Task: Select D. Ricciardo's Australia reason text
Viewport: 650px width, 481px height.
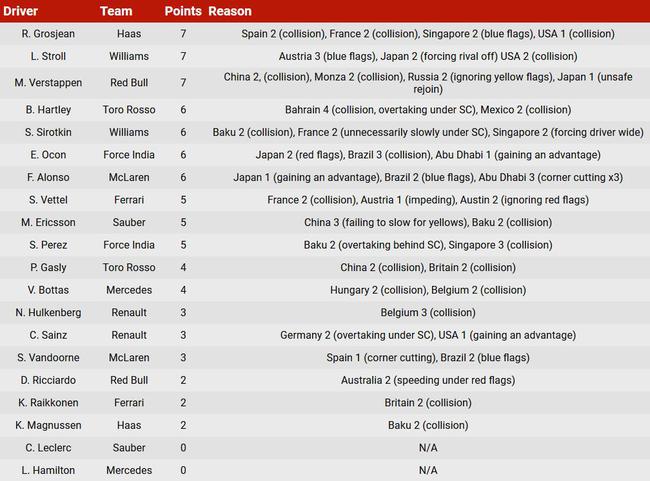Action: (428, 380)
